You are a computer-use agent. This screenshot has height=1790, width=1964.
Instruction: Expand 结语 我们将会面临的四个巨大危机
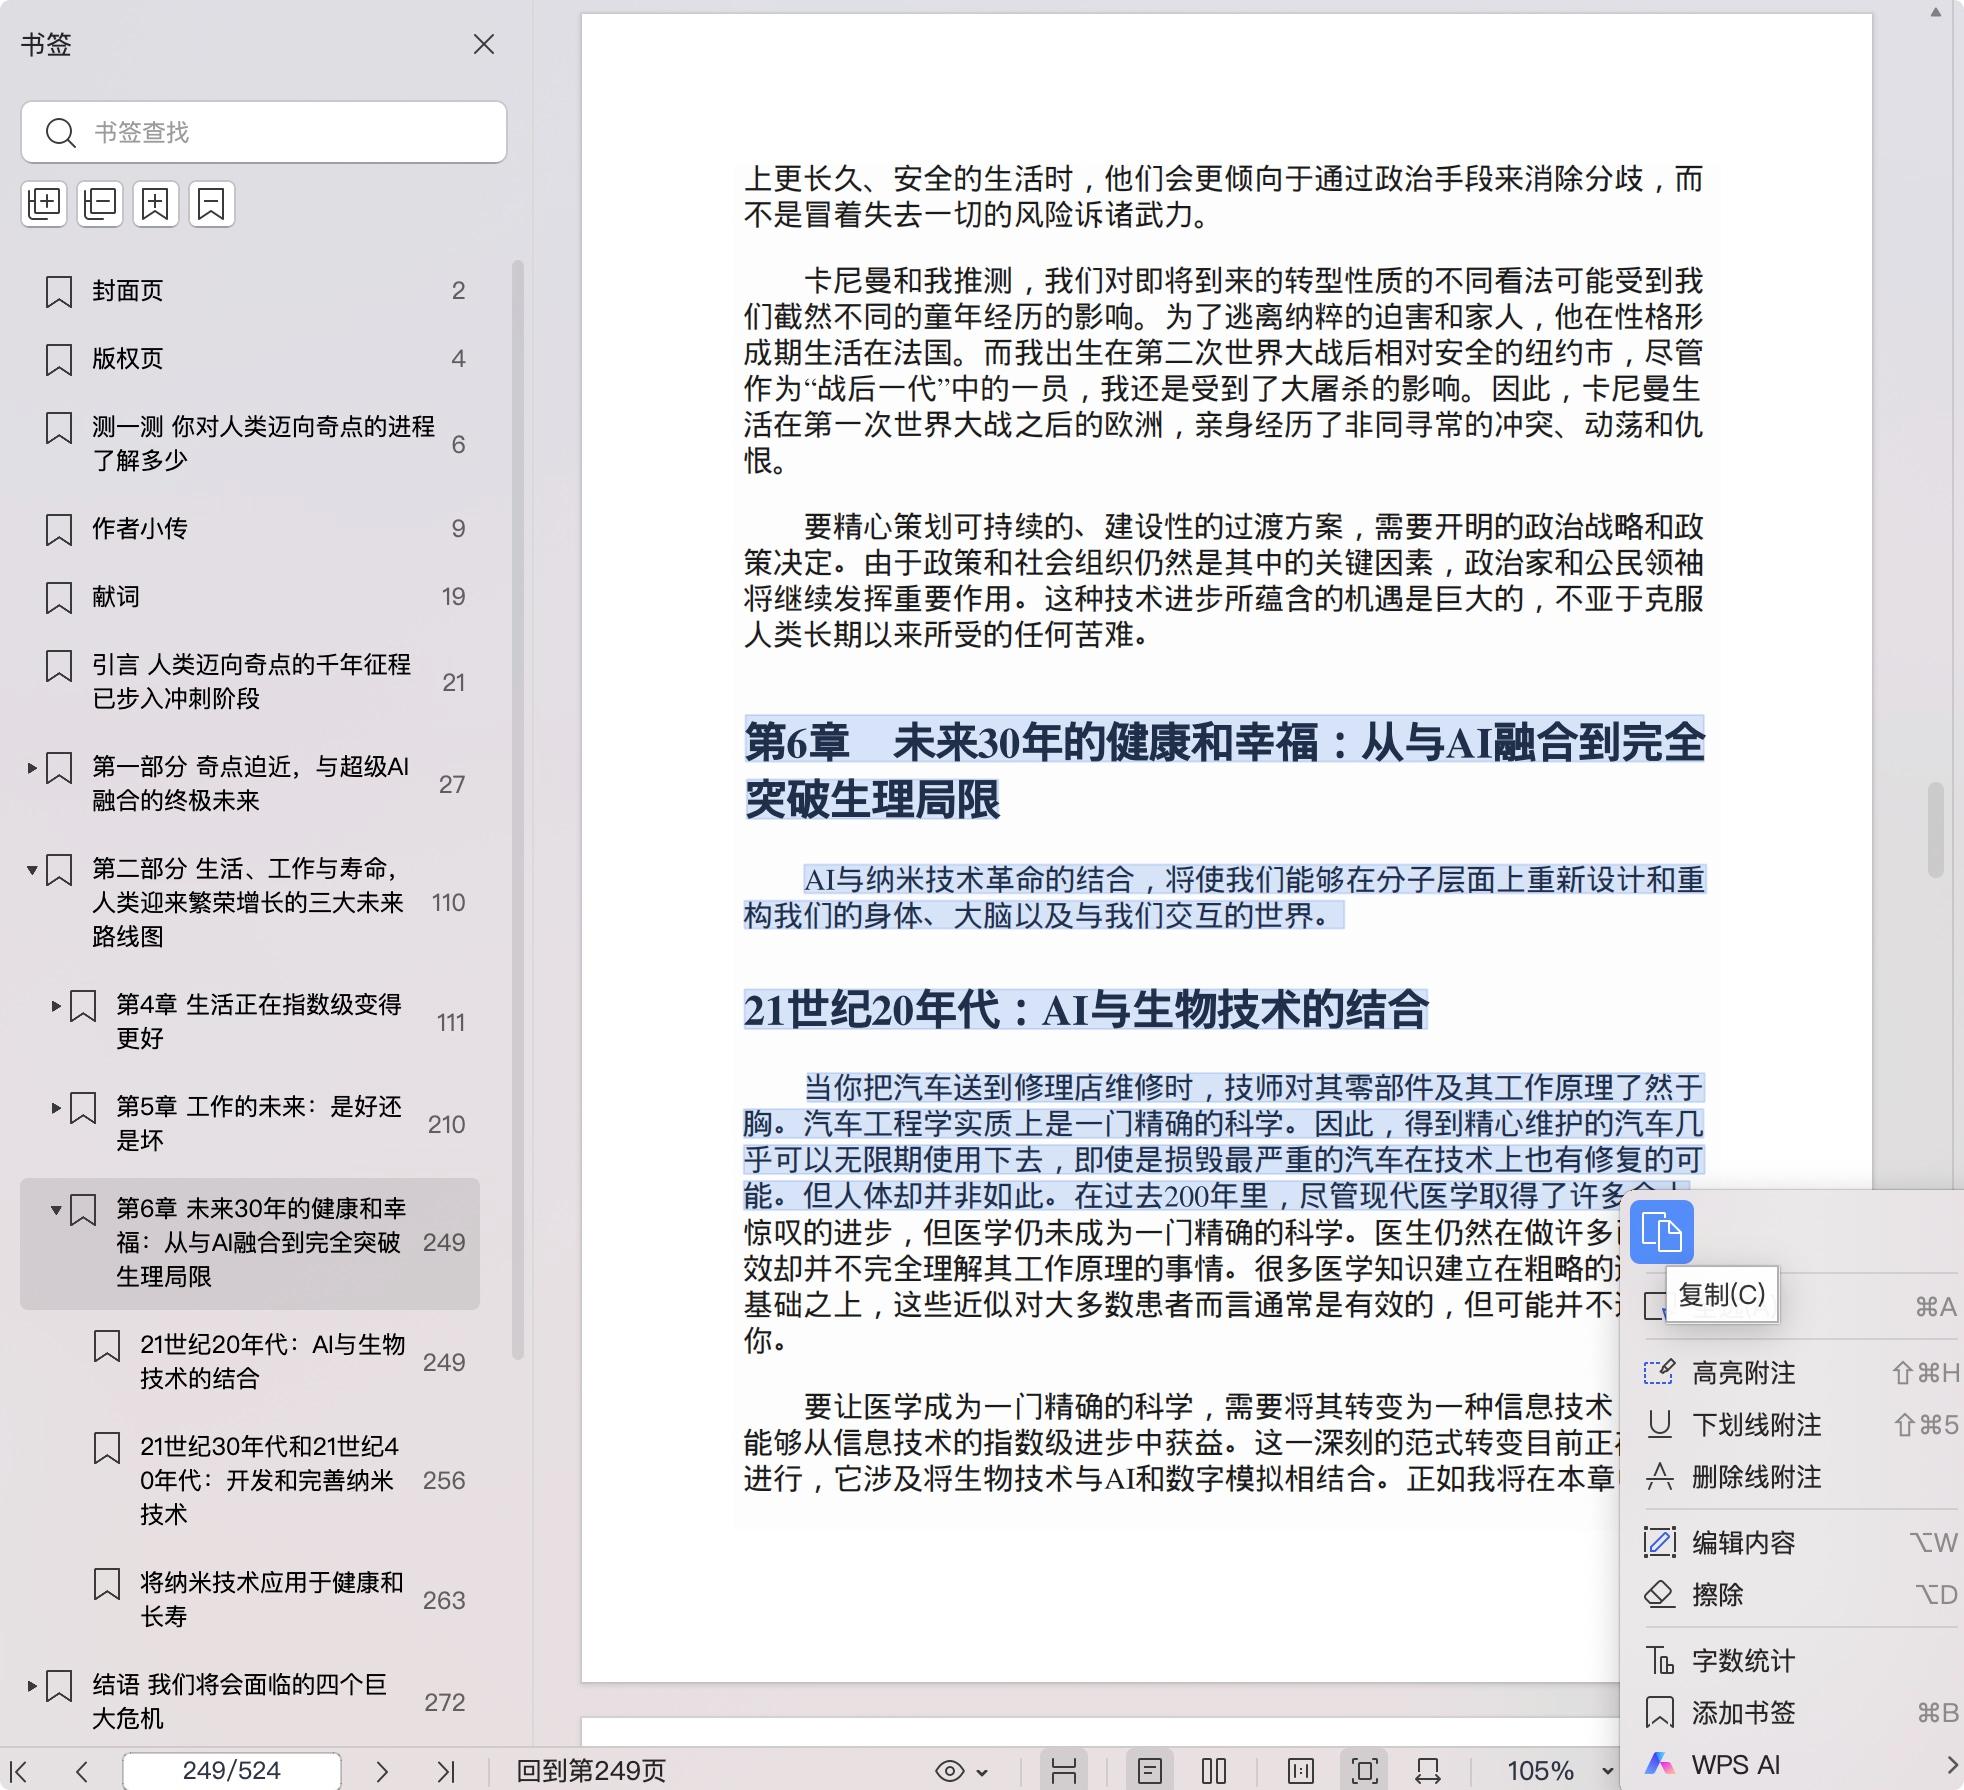(x=32, y=1686)
